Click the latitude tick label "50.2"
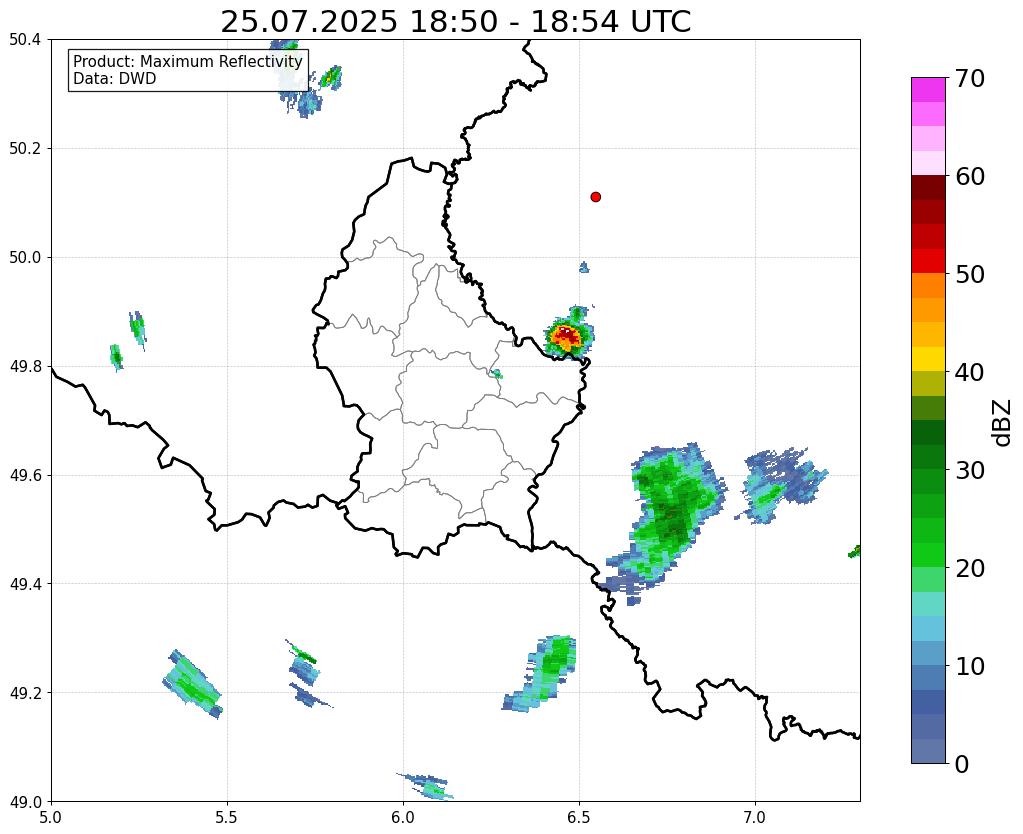 (25, 149)
